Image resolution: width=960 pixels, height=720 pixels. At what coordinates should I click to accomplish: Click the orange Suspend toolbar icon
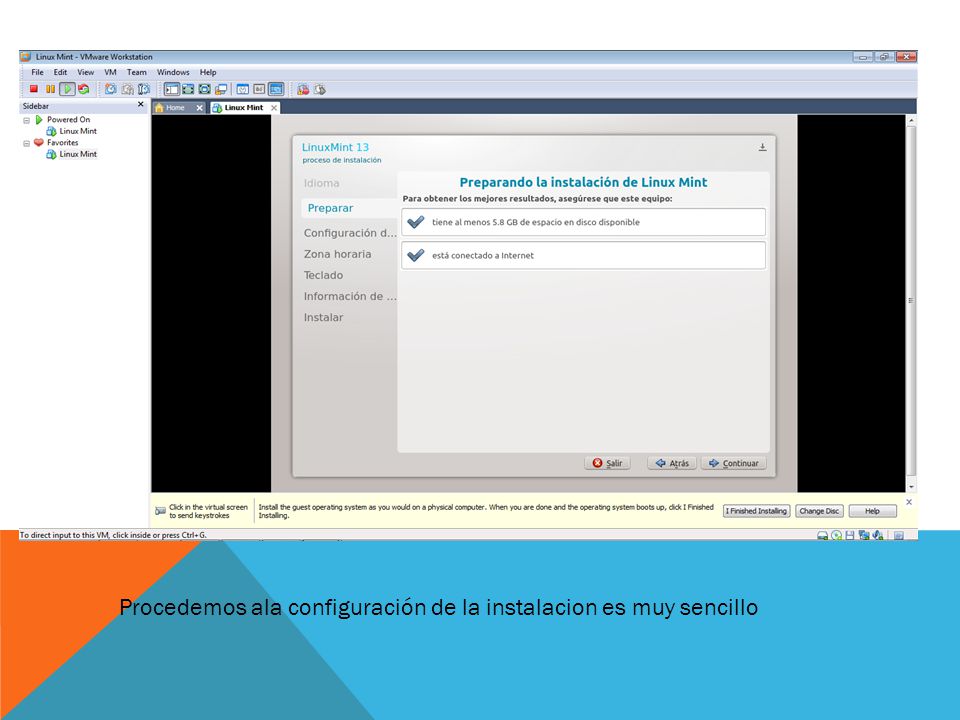coord(50,89)
